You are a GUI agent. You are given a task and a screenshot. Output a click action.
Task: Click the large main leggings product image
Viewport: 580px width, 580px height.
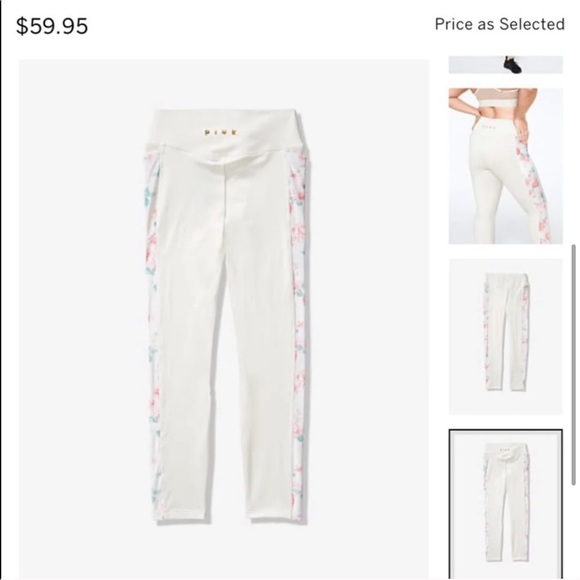point(224,318)
